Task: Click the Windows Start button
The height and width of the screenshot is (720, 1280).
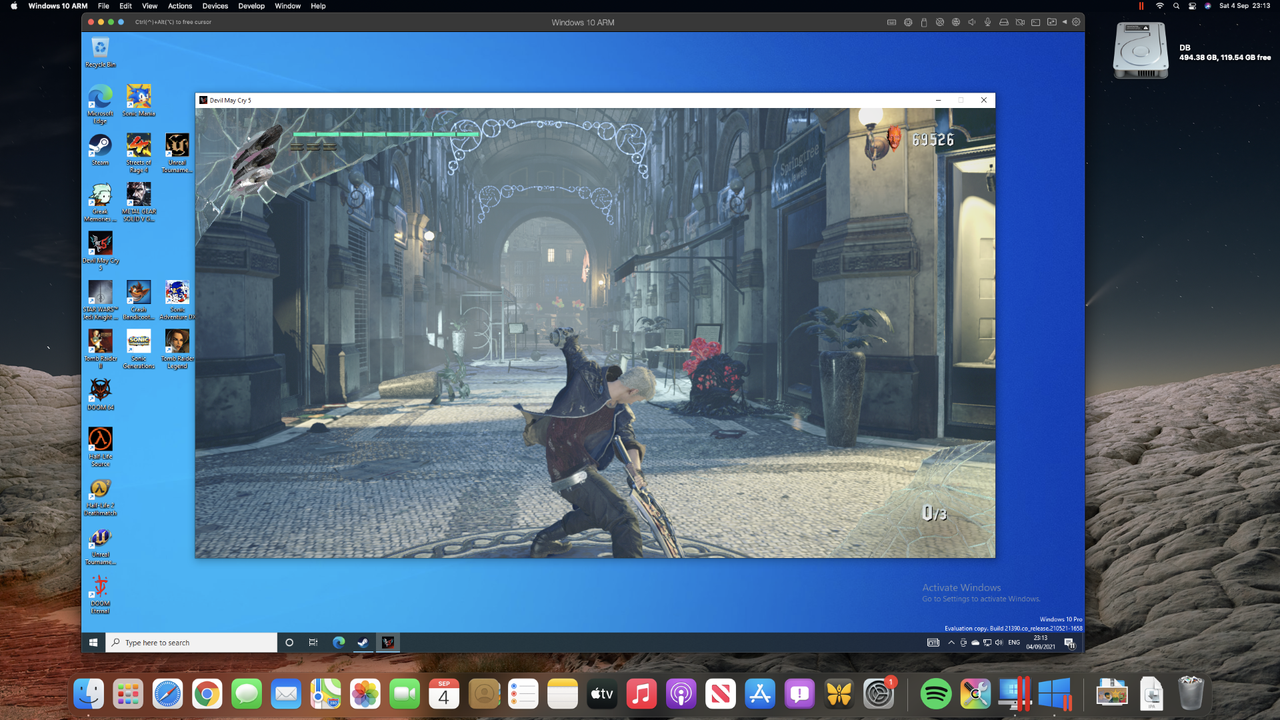Action: [x=94, y=642]
